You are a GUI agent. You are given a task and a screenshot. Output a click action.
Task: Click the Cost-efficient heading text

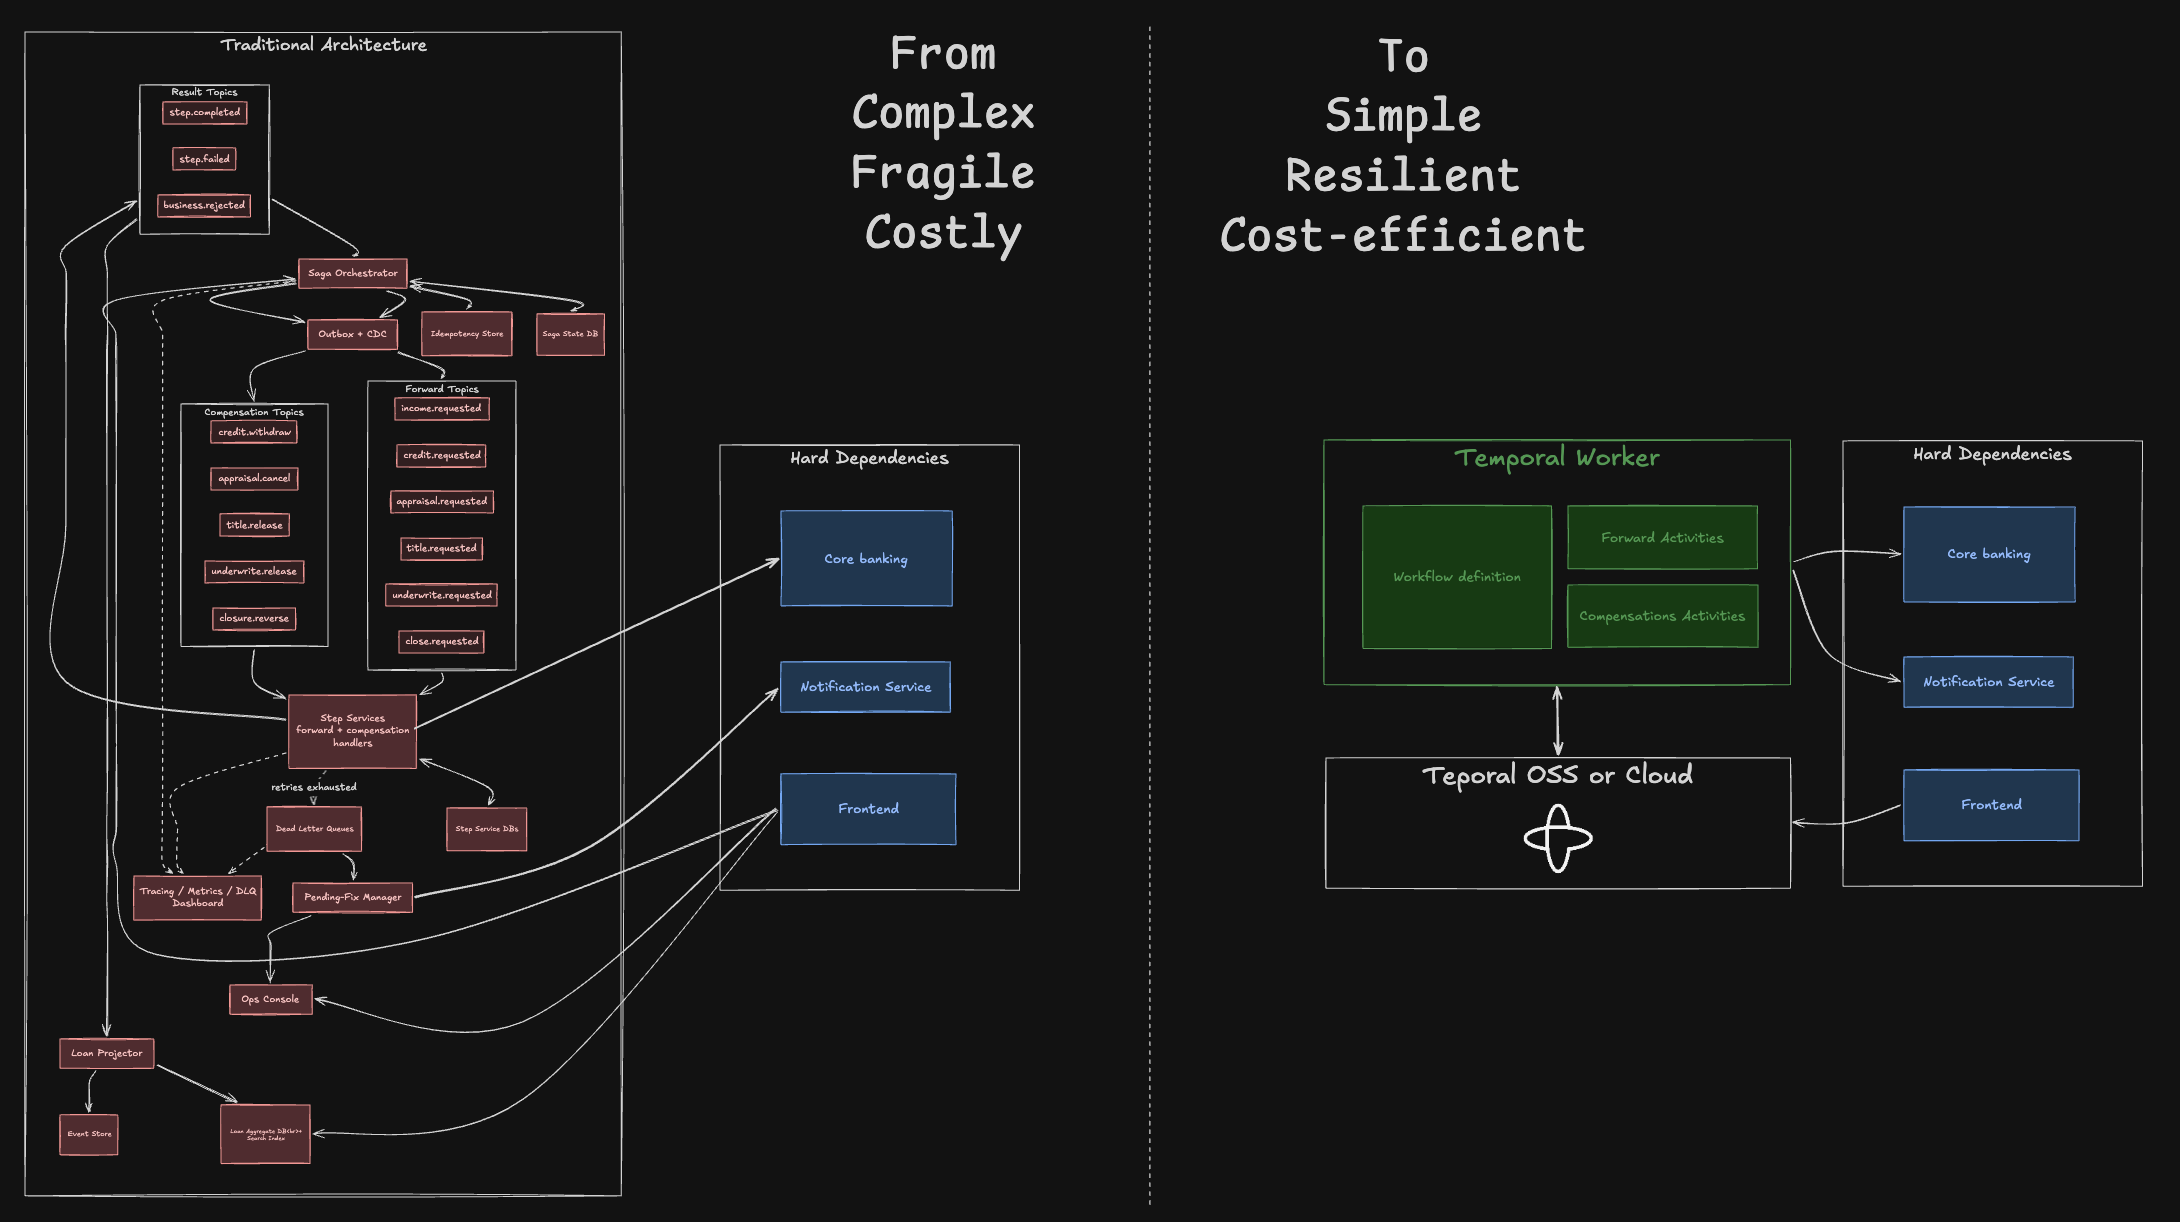pos(1402,235)
